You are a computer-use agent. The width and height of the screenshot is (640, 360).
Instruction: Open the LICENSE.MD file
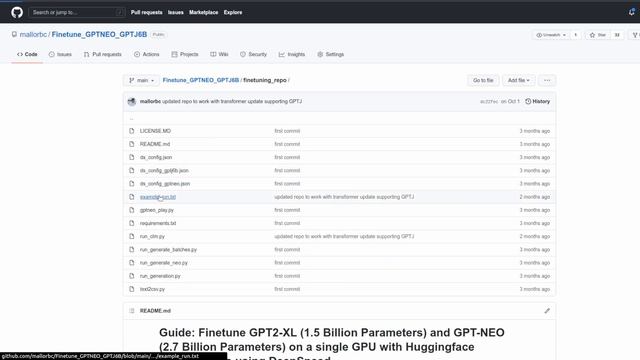pyautogui.click(x=155, y=131)
